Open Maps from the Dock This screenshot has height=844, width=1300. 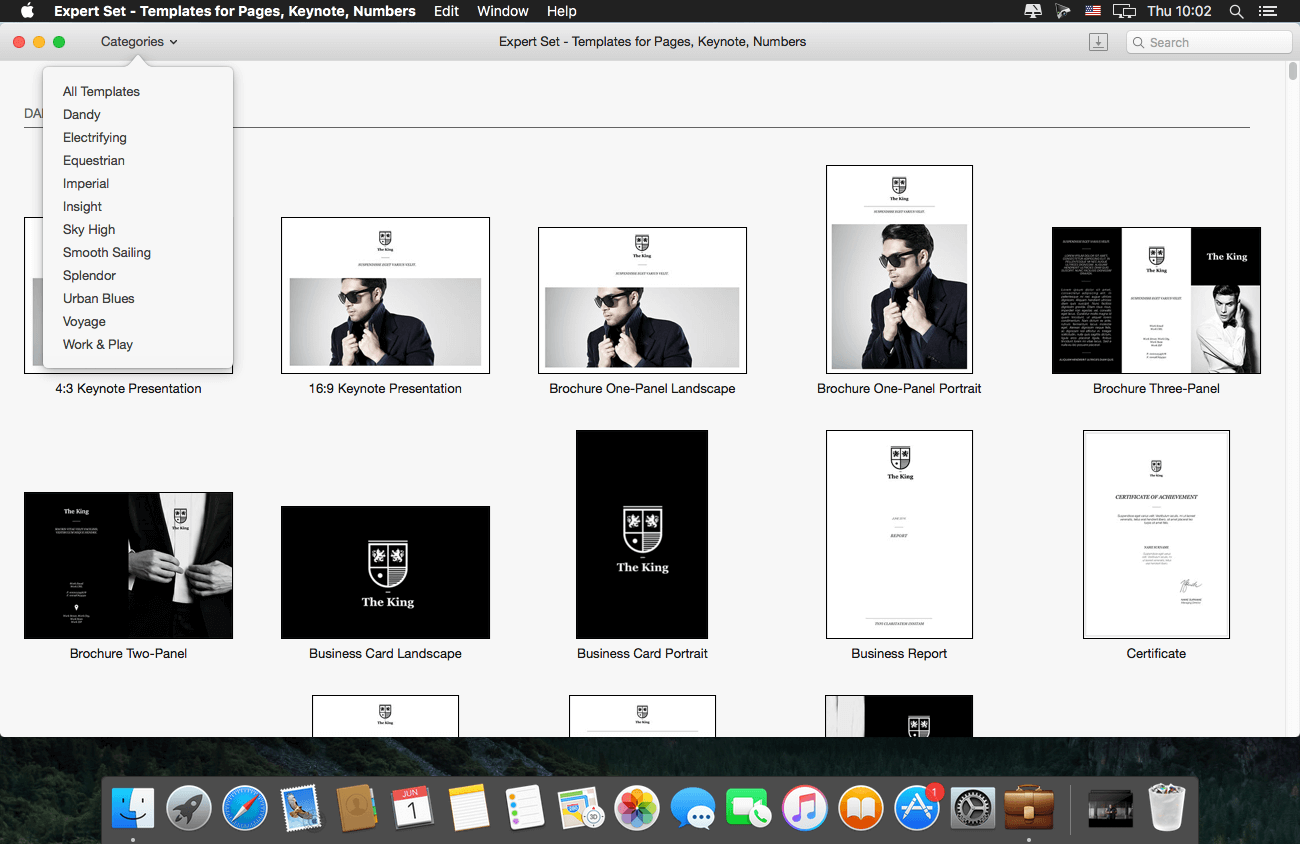pos(581,808)
